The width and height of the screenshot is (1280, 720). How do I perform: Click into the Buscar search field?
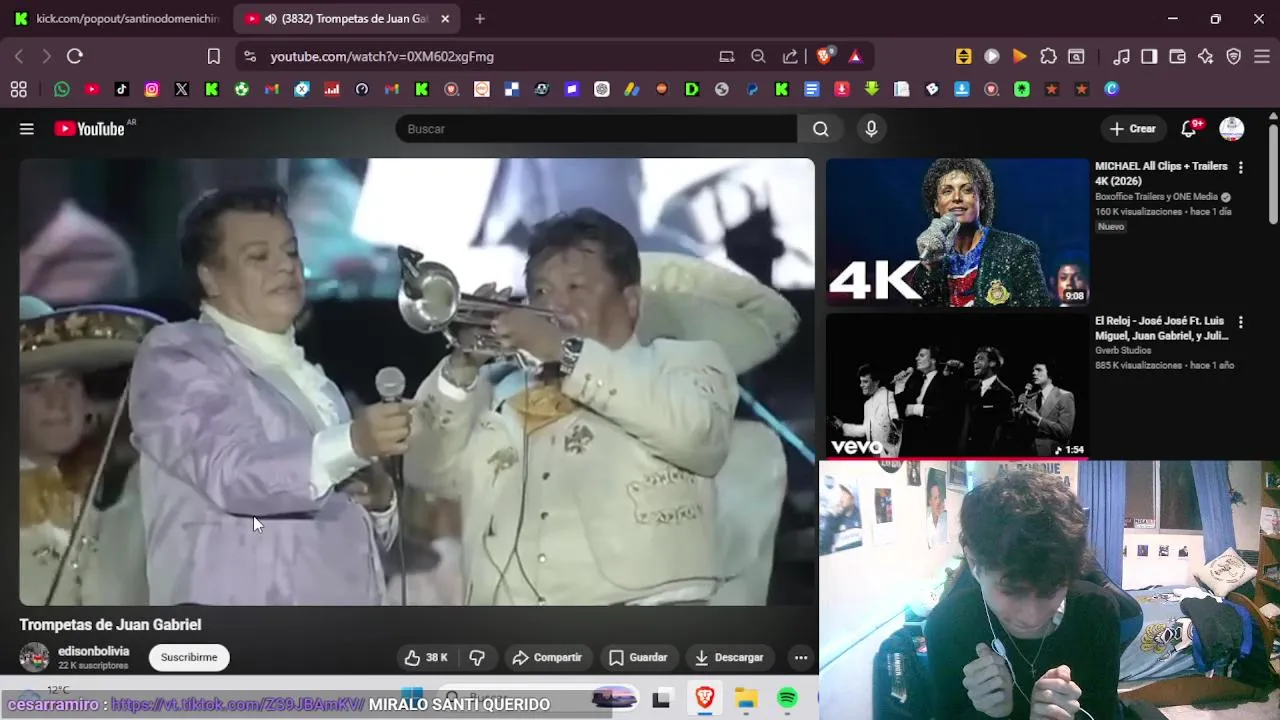596,129
